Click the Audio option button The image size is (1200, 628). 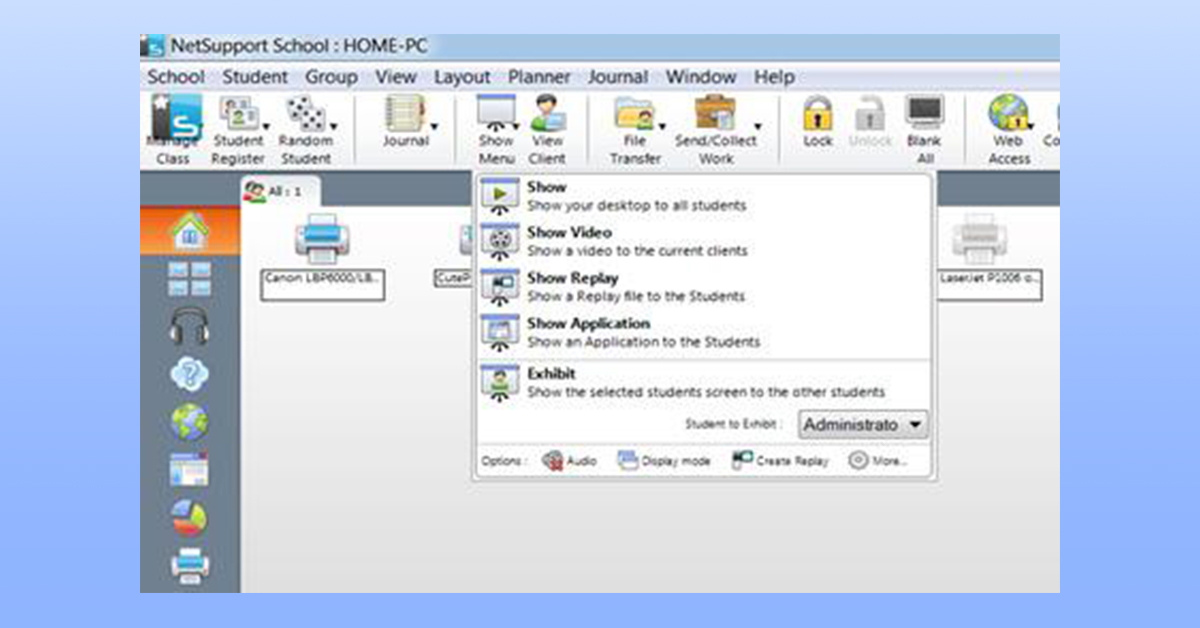(x=570, y=461)
